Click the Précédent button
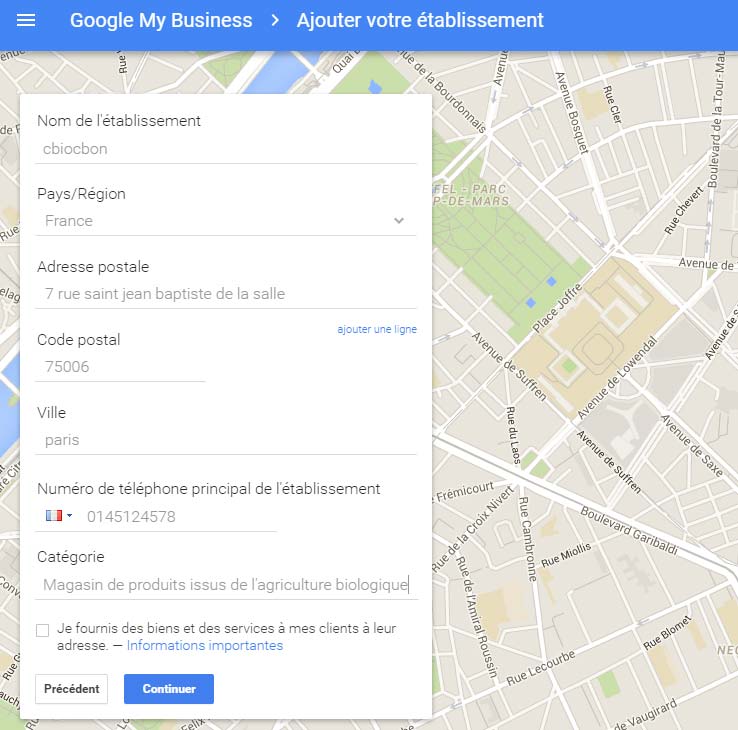738x730 pixels. coord(72,689)
